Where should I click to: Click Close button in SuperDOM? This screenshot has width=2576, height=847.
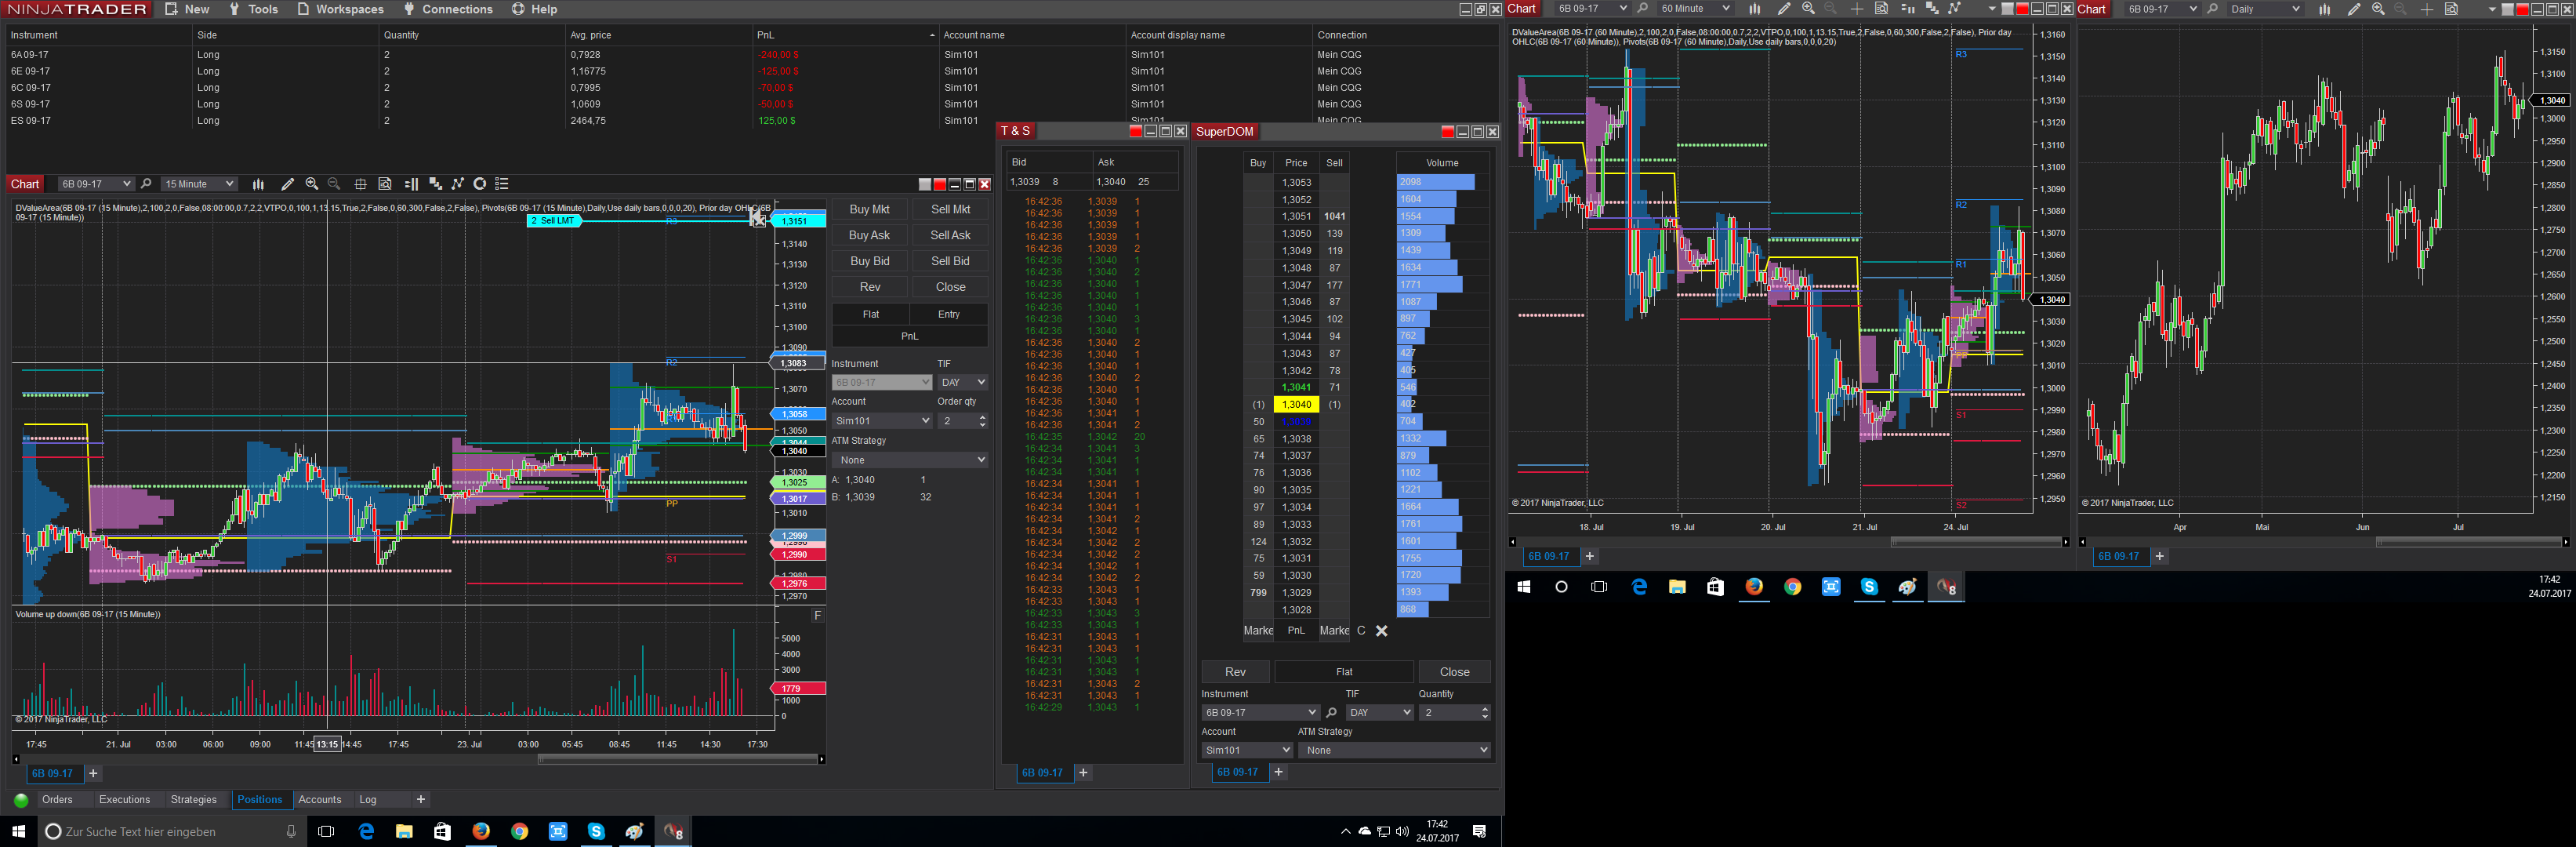1454,672
